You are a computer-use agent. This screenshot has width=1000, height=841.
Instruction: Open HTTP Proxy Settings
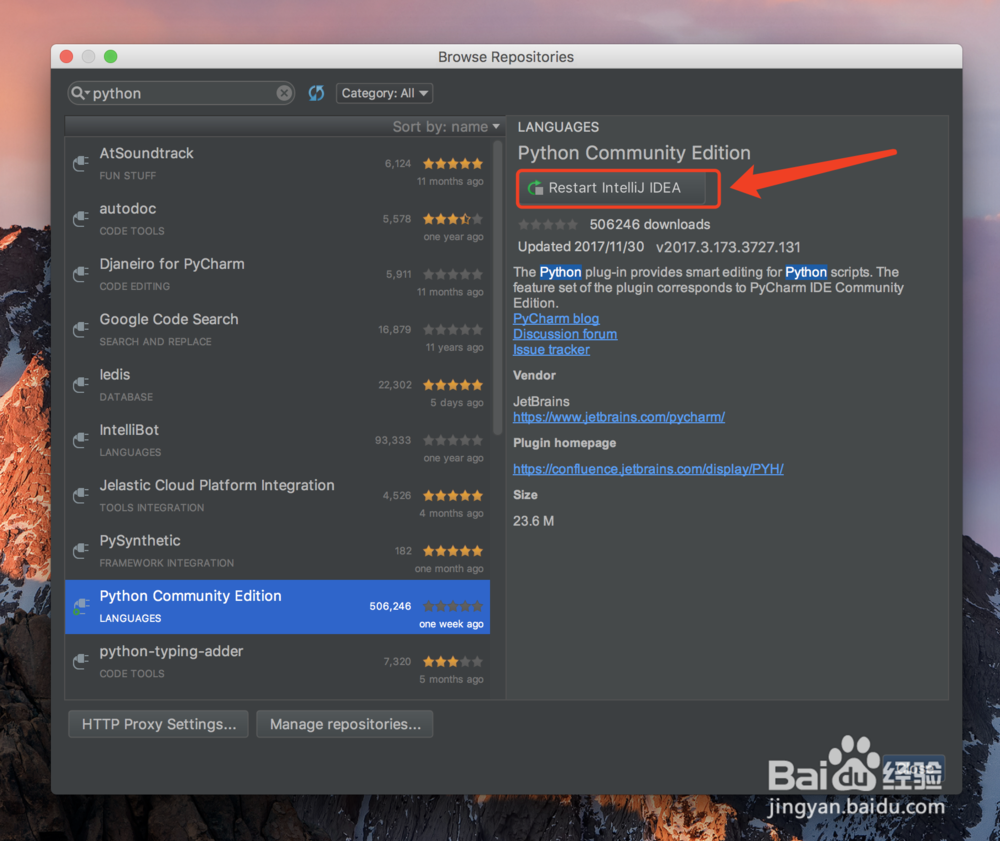pyautogui.click(x=158, y=724)
